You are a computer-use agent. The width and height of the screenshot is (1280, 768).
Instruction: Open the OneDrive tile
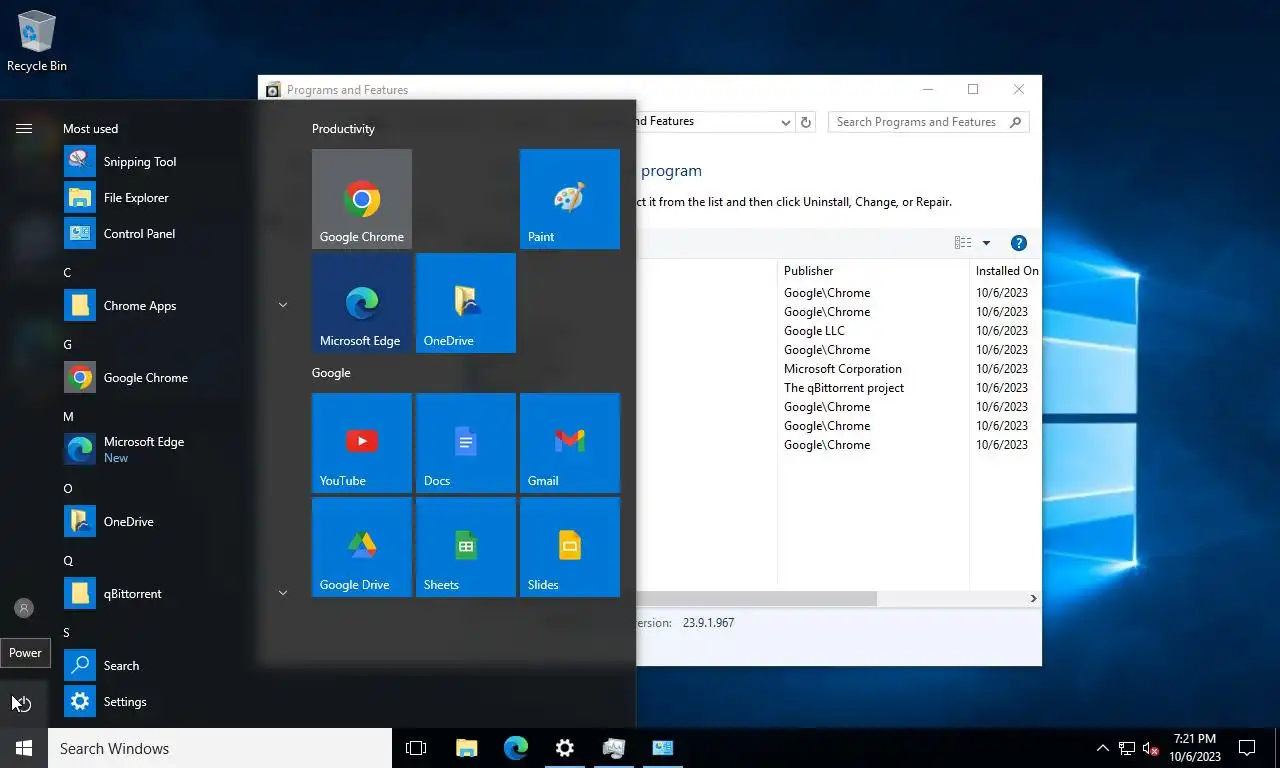point(466,303)
